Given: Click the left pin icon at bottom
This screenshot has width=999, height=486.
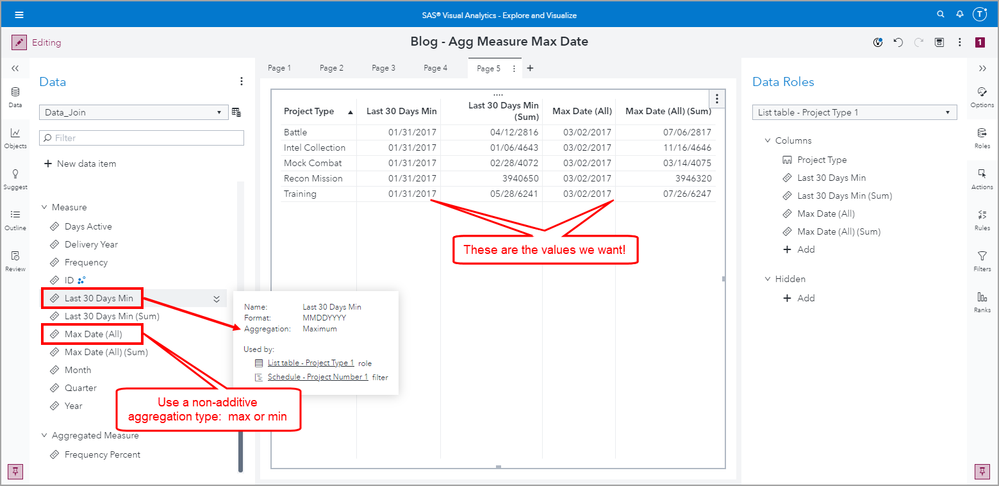Looking at the screenshot, I should 15,471.
